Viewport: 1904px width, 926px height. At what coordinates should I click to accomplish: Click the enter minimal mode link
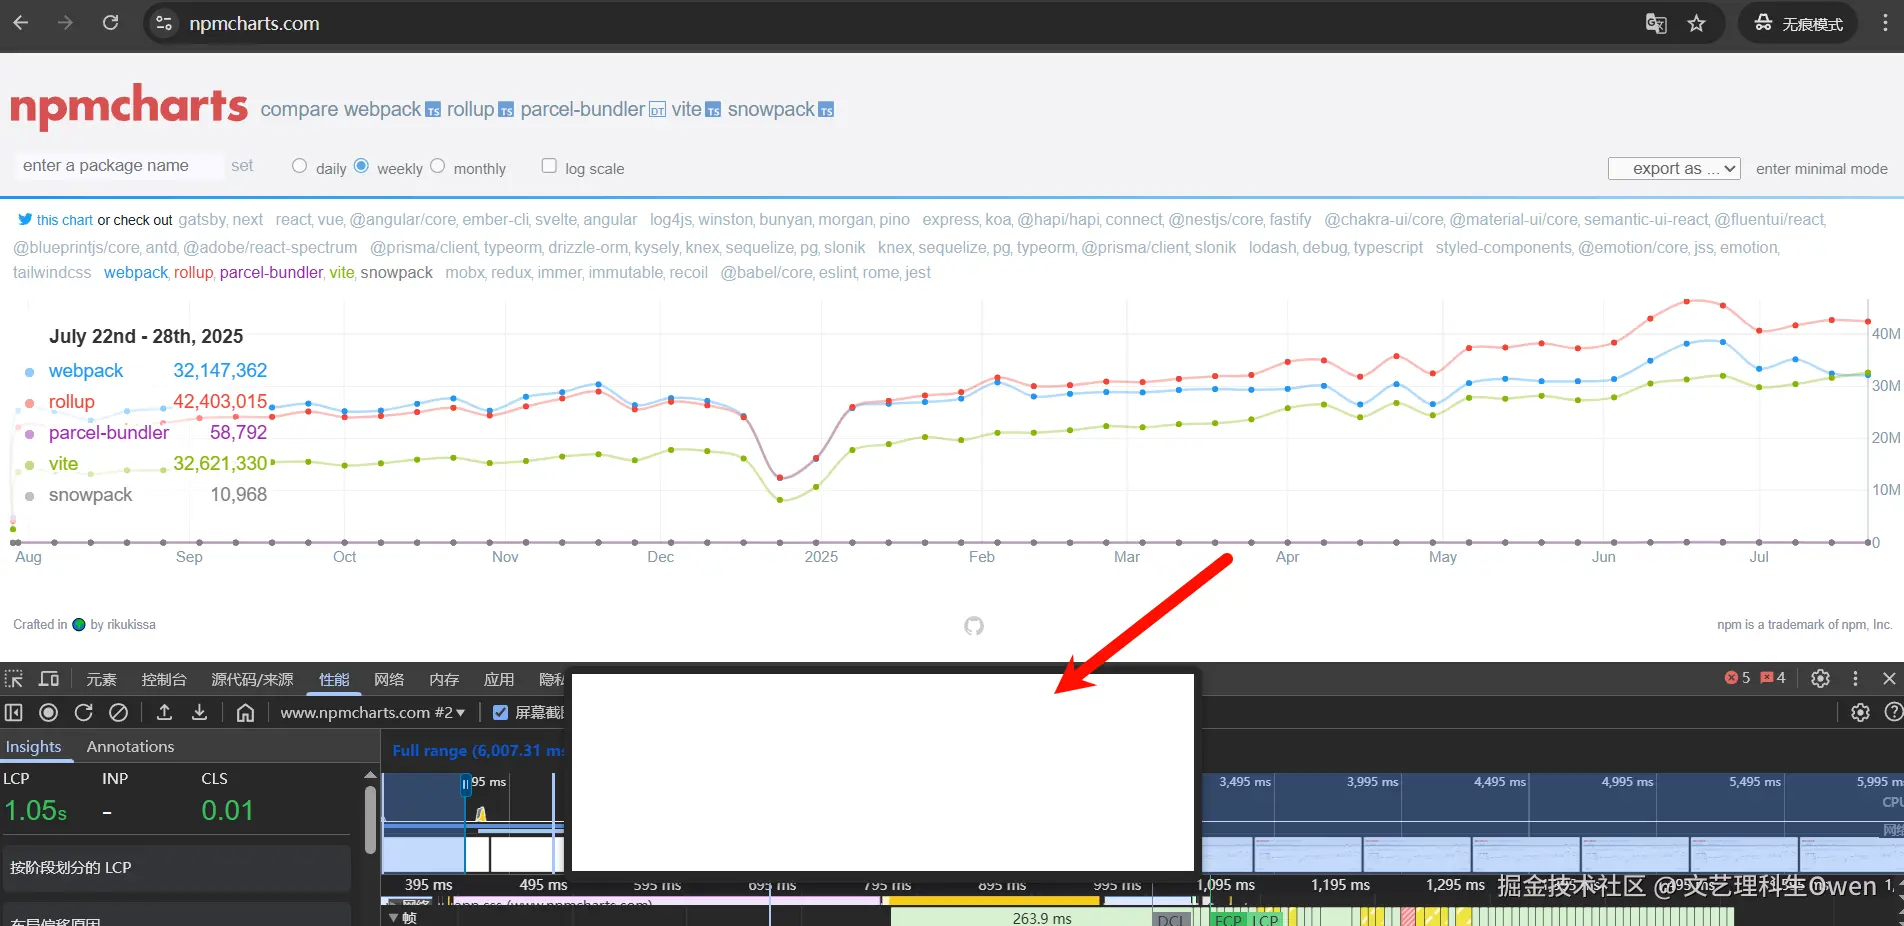tap(1822, 168)
